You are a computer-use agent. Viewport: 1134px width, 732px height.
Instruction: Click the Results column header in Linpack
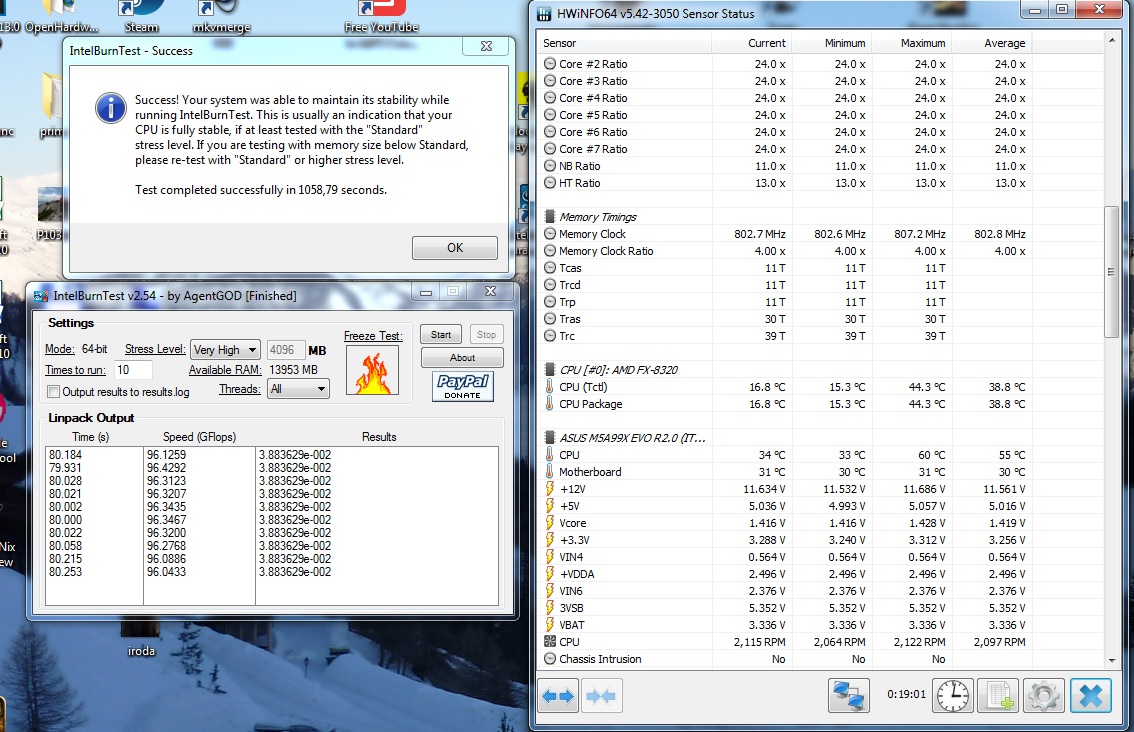[x=379, y=437]
